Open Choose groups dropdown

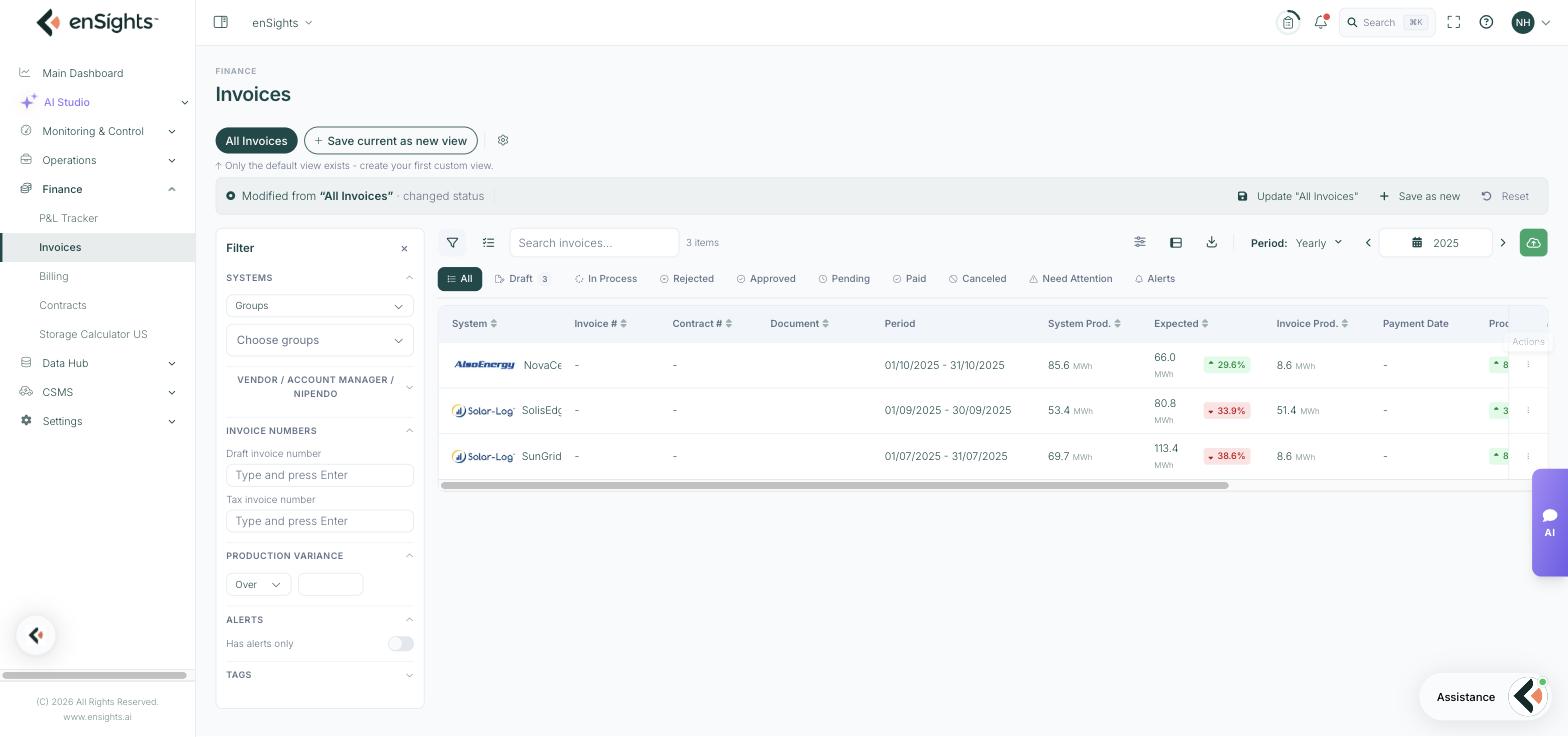pyautogui.click(x=320, y=340)
